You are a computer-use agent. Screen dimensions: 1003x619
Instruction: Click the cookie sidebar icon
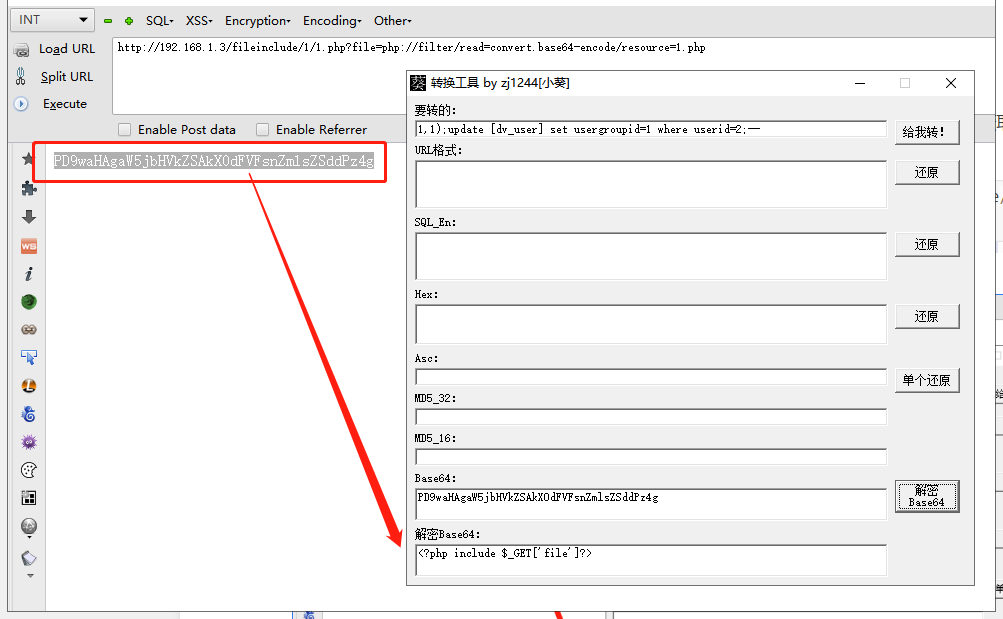coord(29,470)
